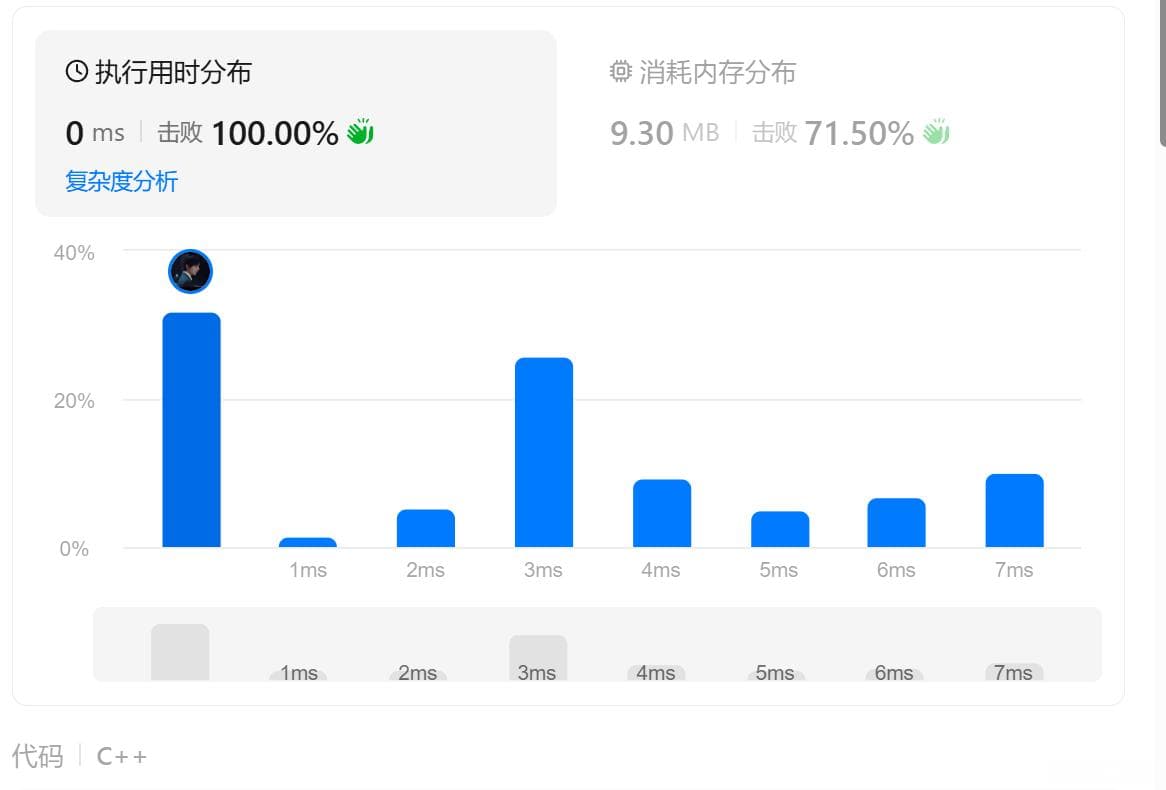Click the 1ms label in range minimap

[299, 672]
